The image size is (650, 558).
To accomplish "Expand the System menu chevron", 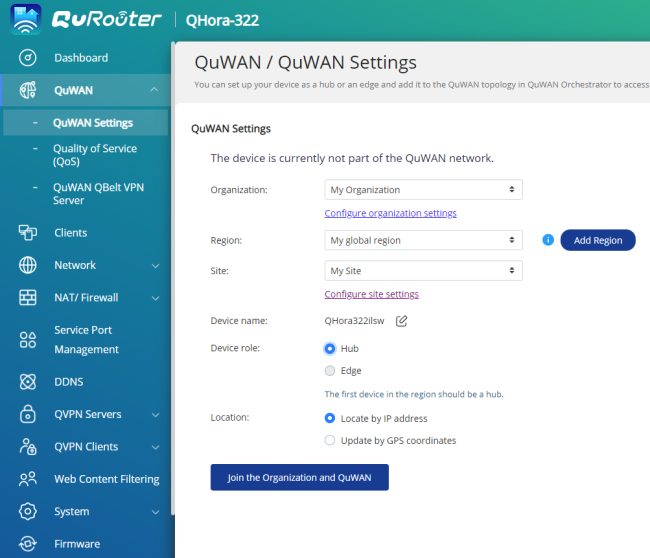I will (x=155, y=512).
